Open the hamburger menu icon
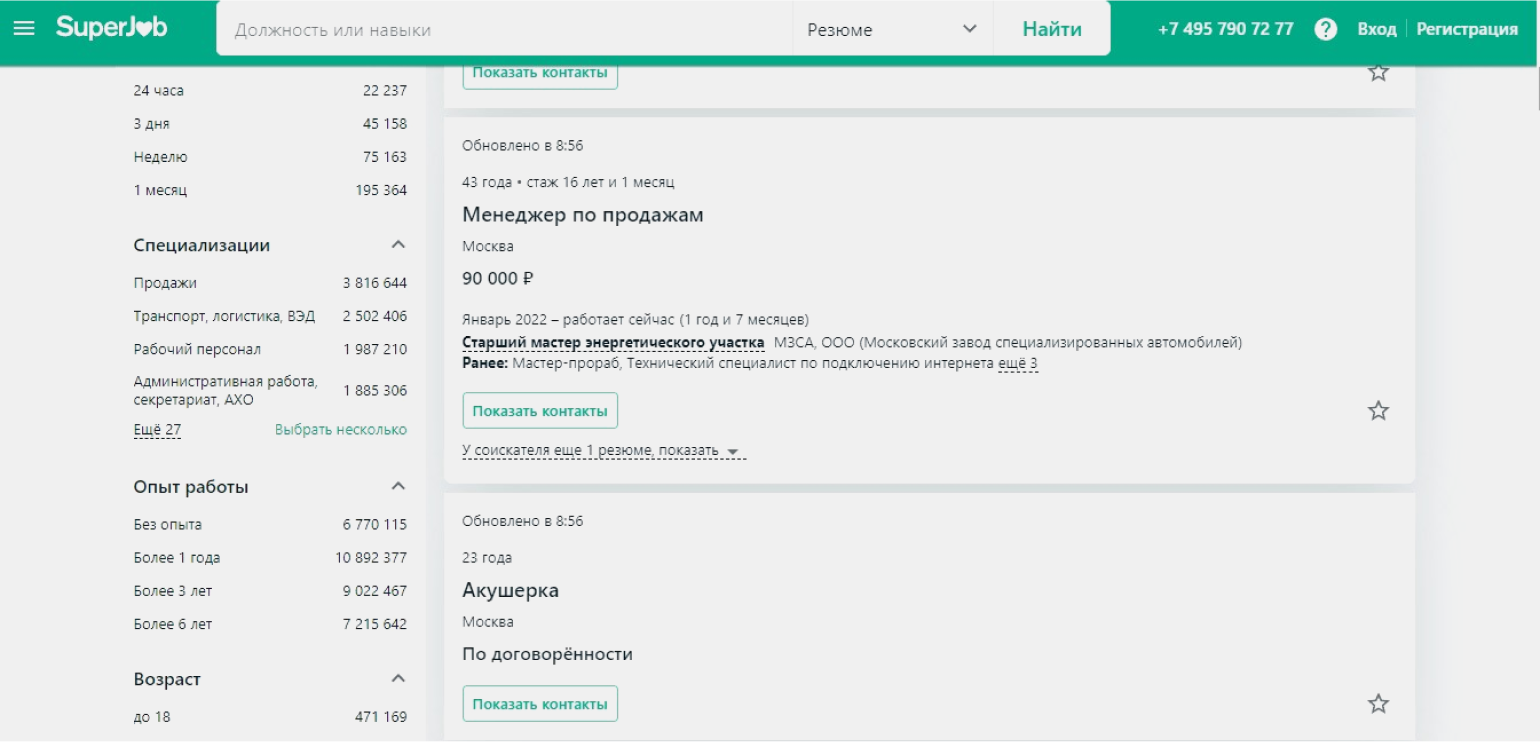Screen dimensions: 1540x742 coord(23,28)
